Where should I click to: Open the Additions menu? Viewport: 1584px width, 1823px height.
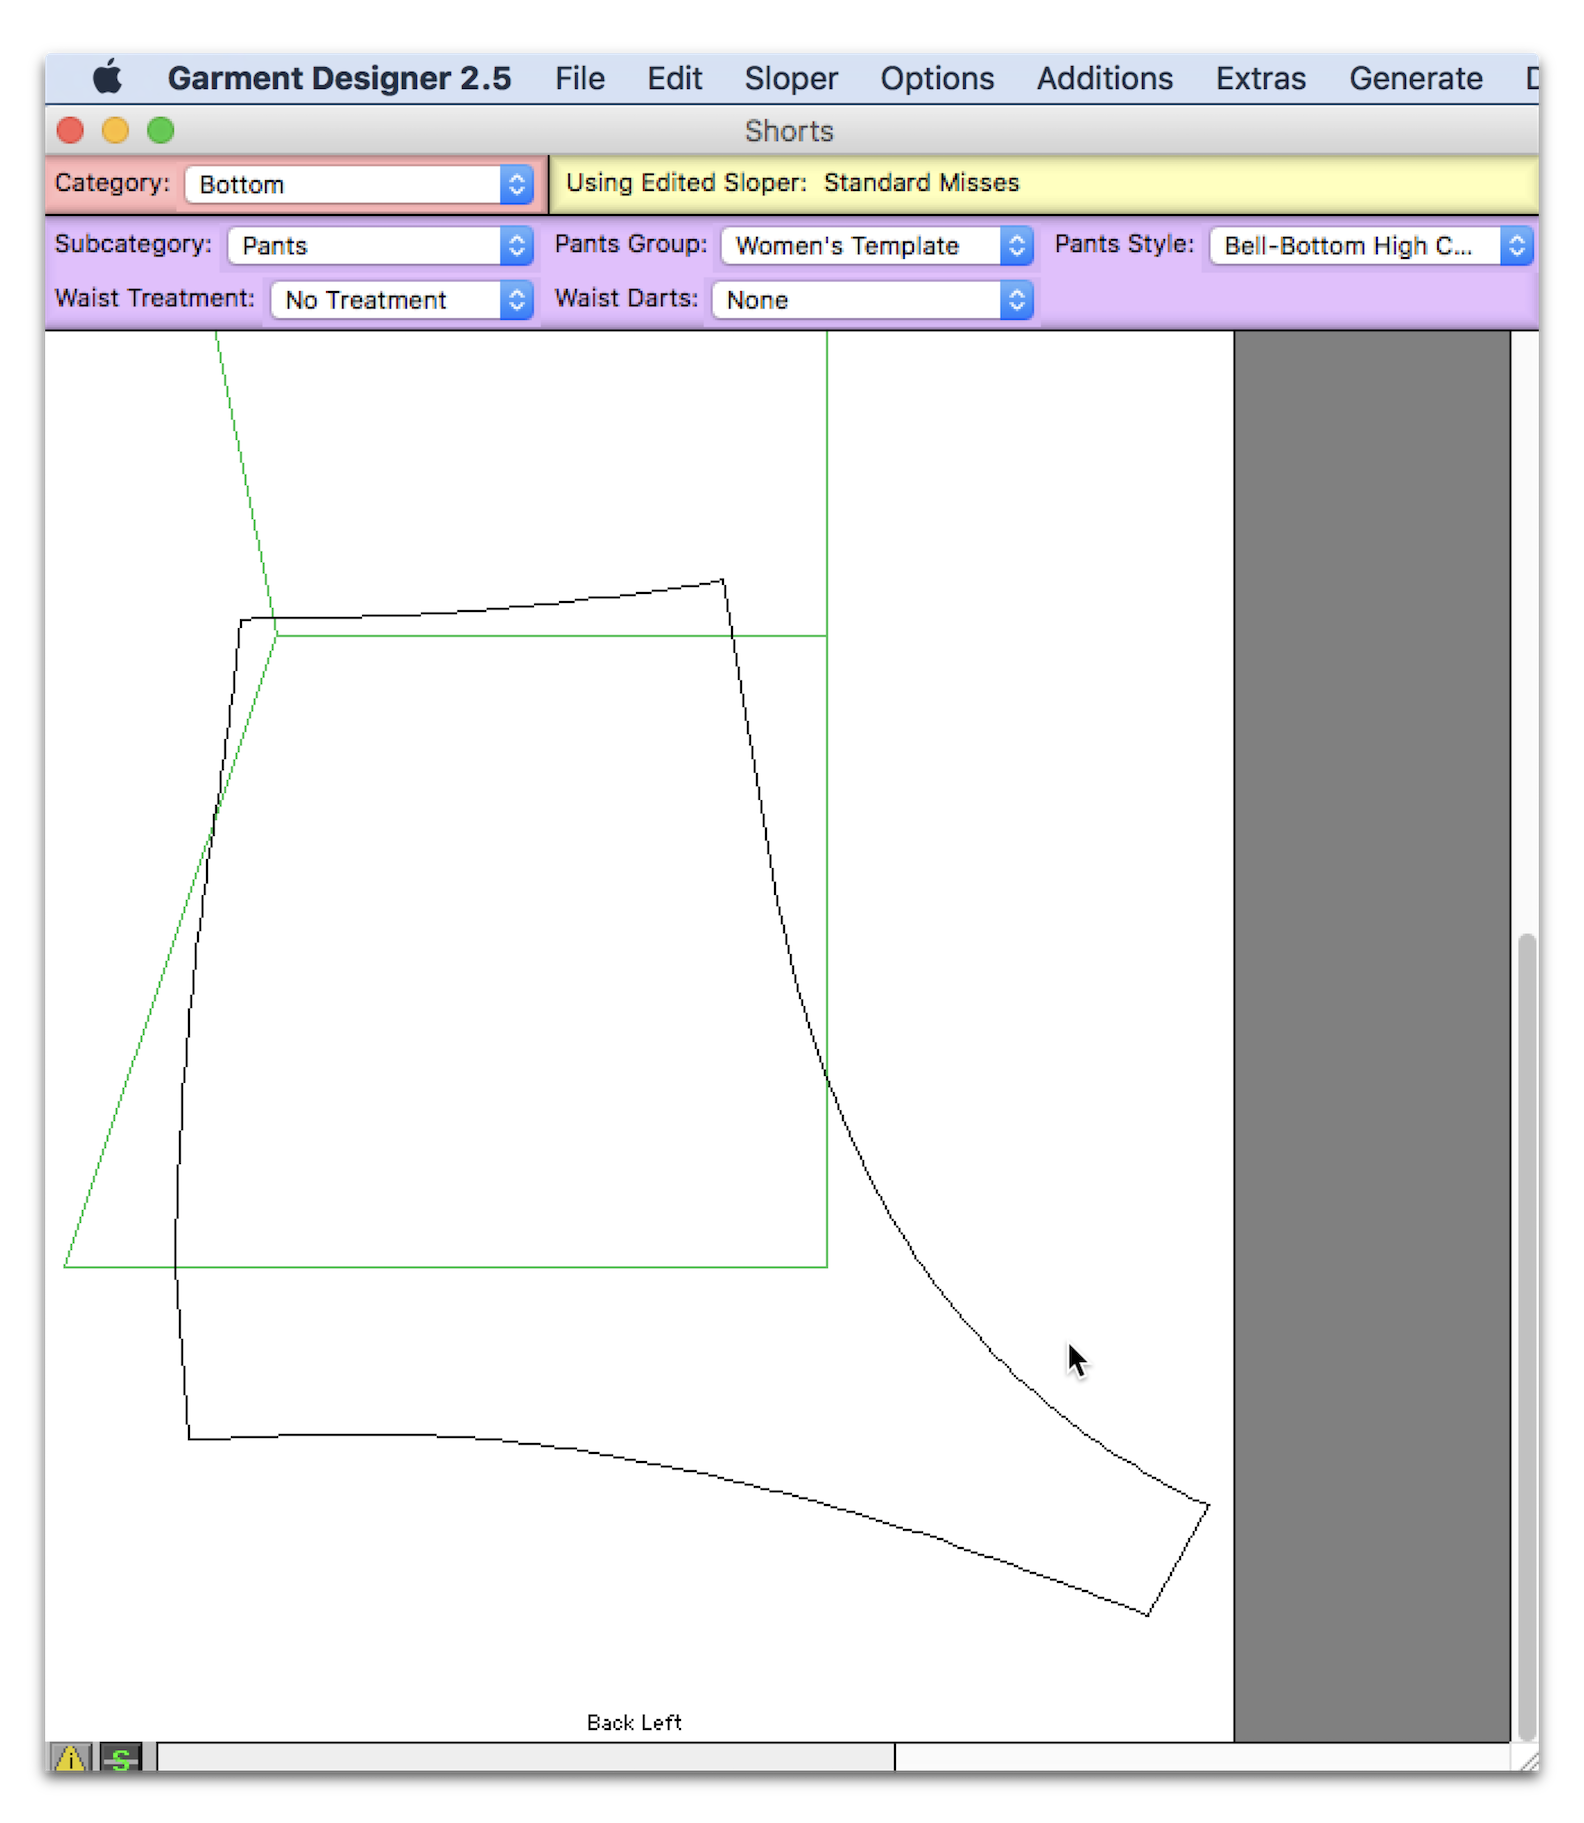pos(1105,78)
